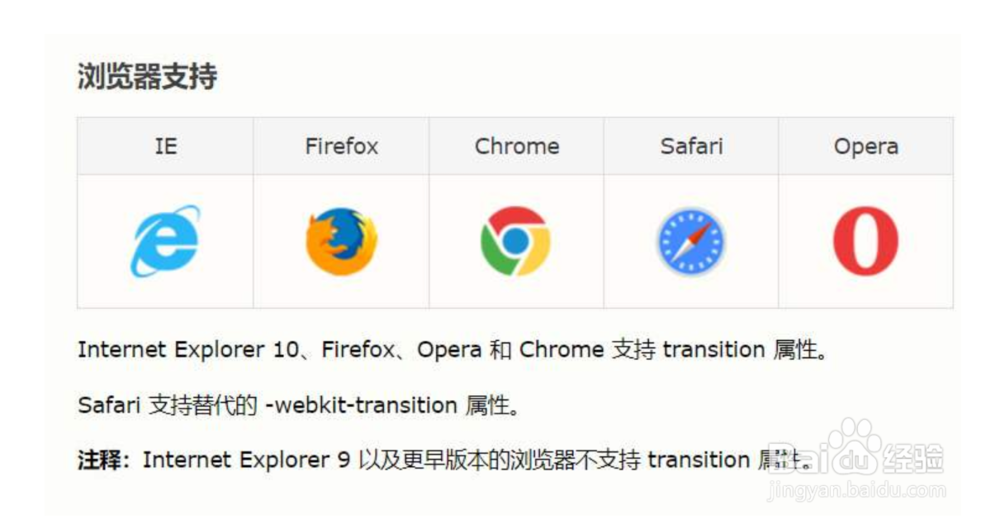Viewport: 1000px width, 524px height.
Task: Select the Firefox column header
Action: click(341, 146)
